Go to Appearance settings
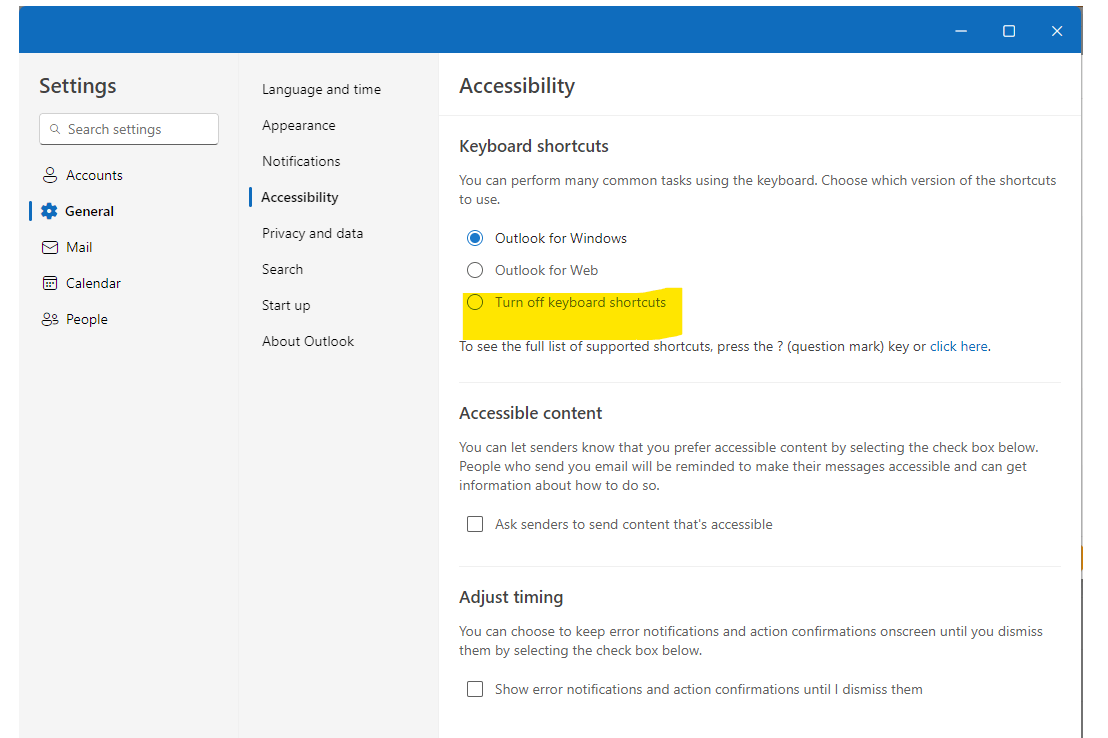 [299, 126]
